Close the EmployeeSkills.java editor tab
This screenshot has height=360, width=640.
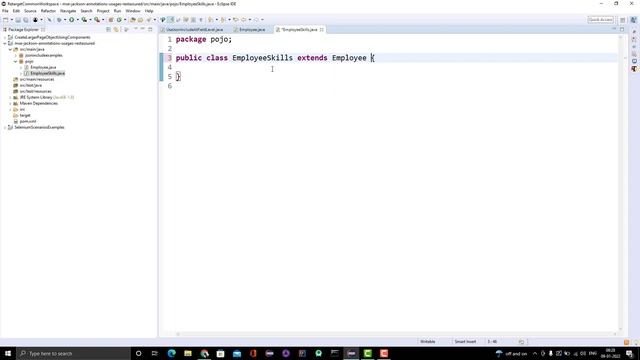322,29
